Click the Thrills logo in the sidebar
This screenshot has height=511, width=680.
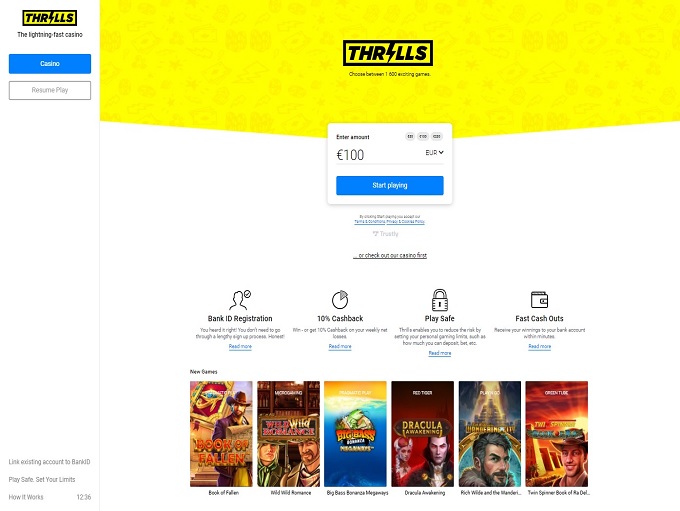point(50,18)
